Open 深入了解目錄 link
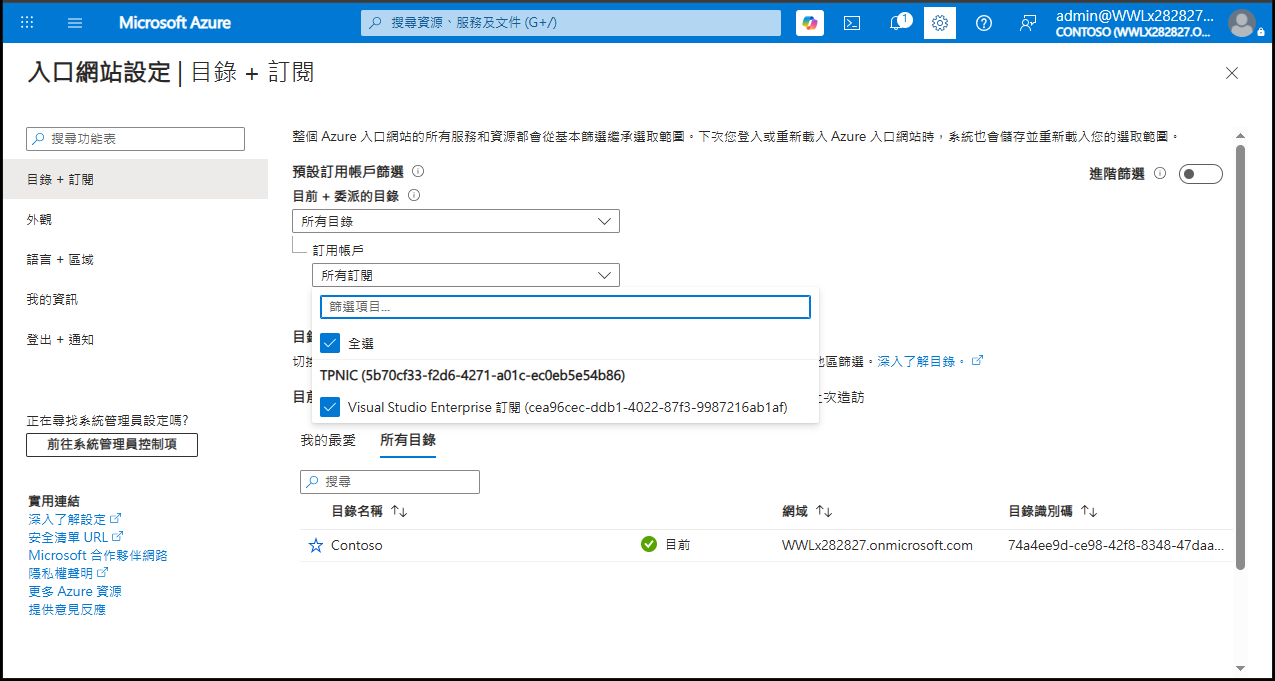The image size is (1275, 681). click(930, 360)
